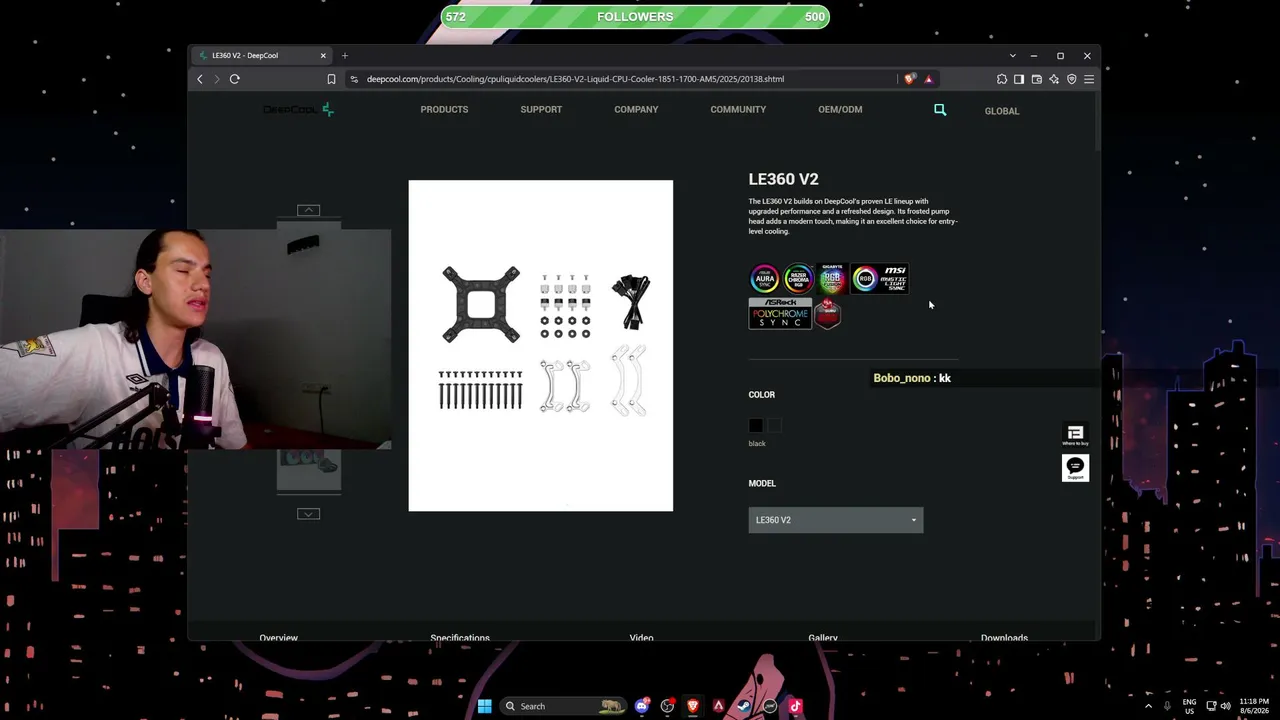Click the Brave Rewards triangle icon
Viewport: 1280px width, 720px height.
click(928, 79)
